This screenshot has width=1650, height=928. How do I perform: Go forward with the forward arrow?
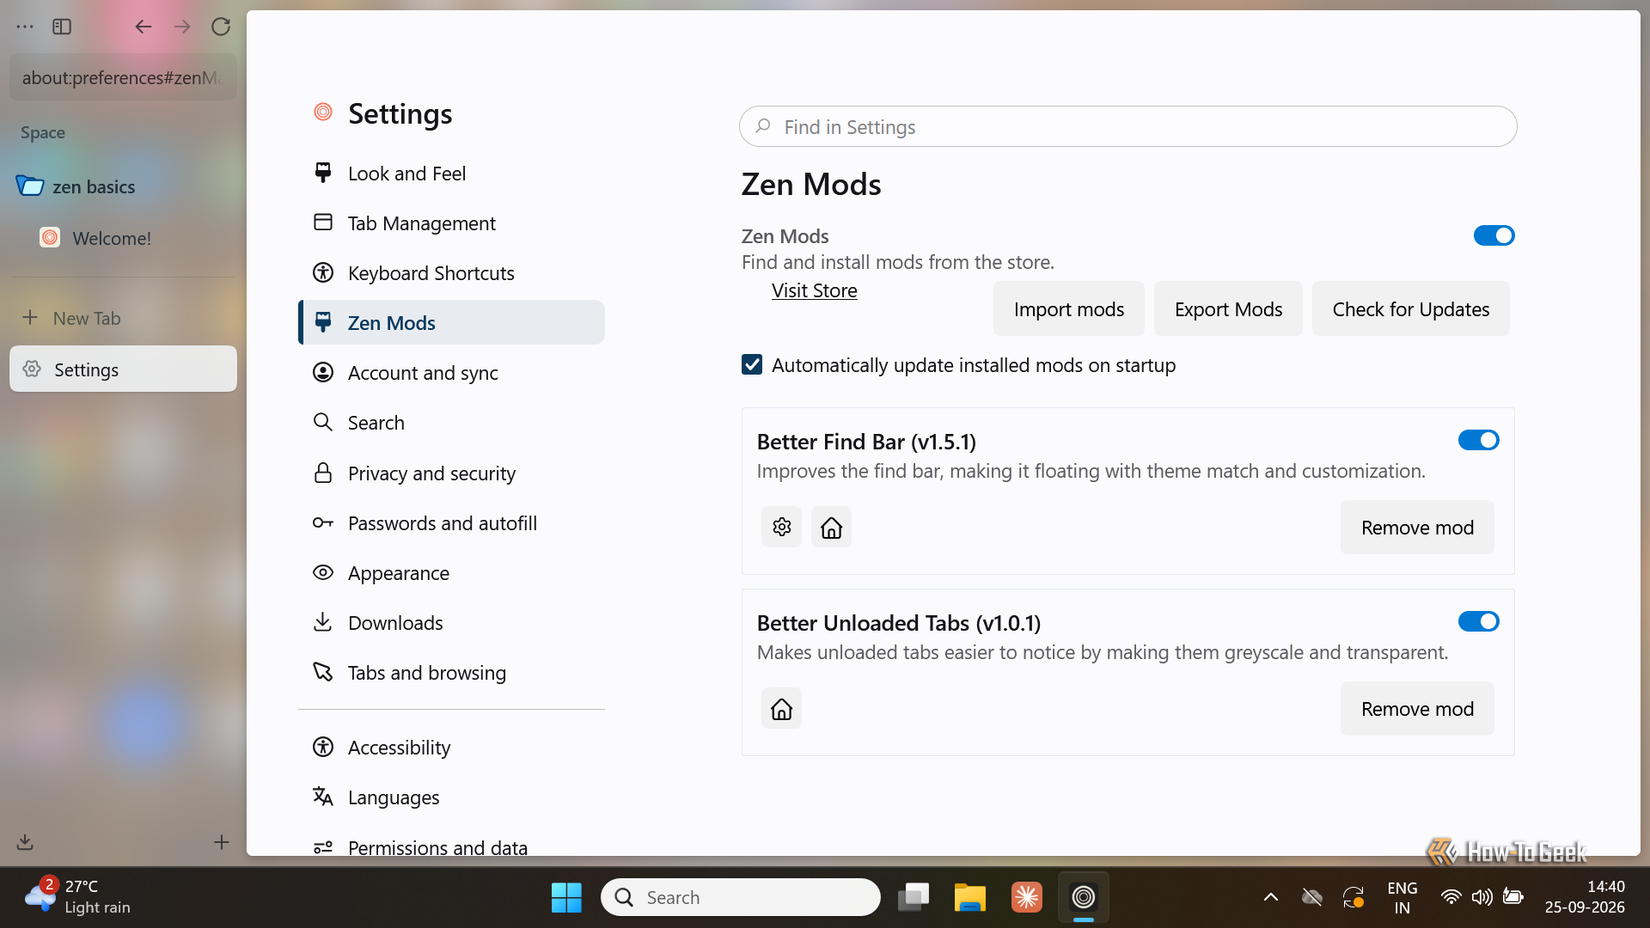(182, 27)
